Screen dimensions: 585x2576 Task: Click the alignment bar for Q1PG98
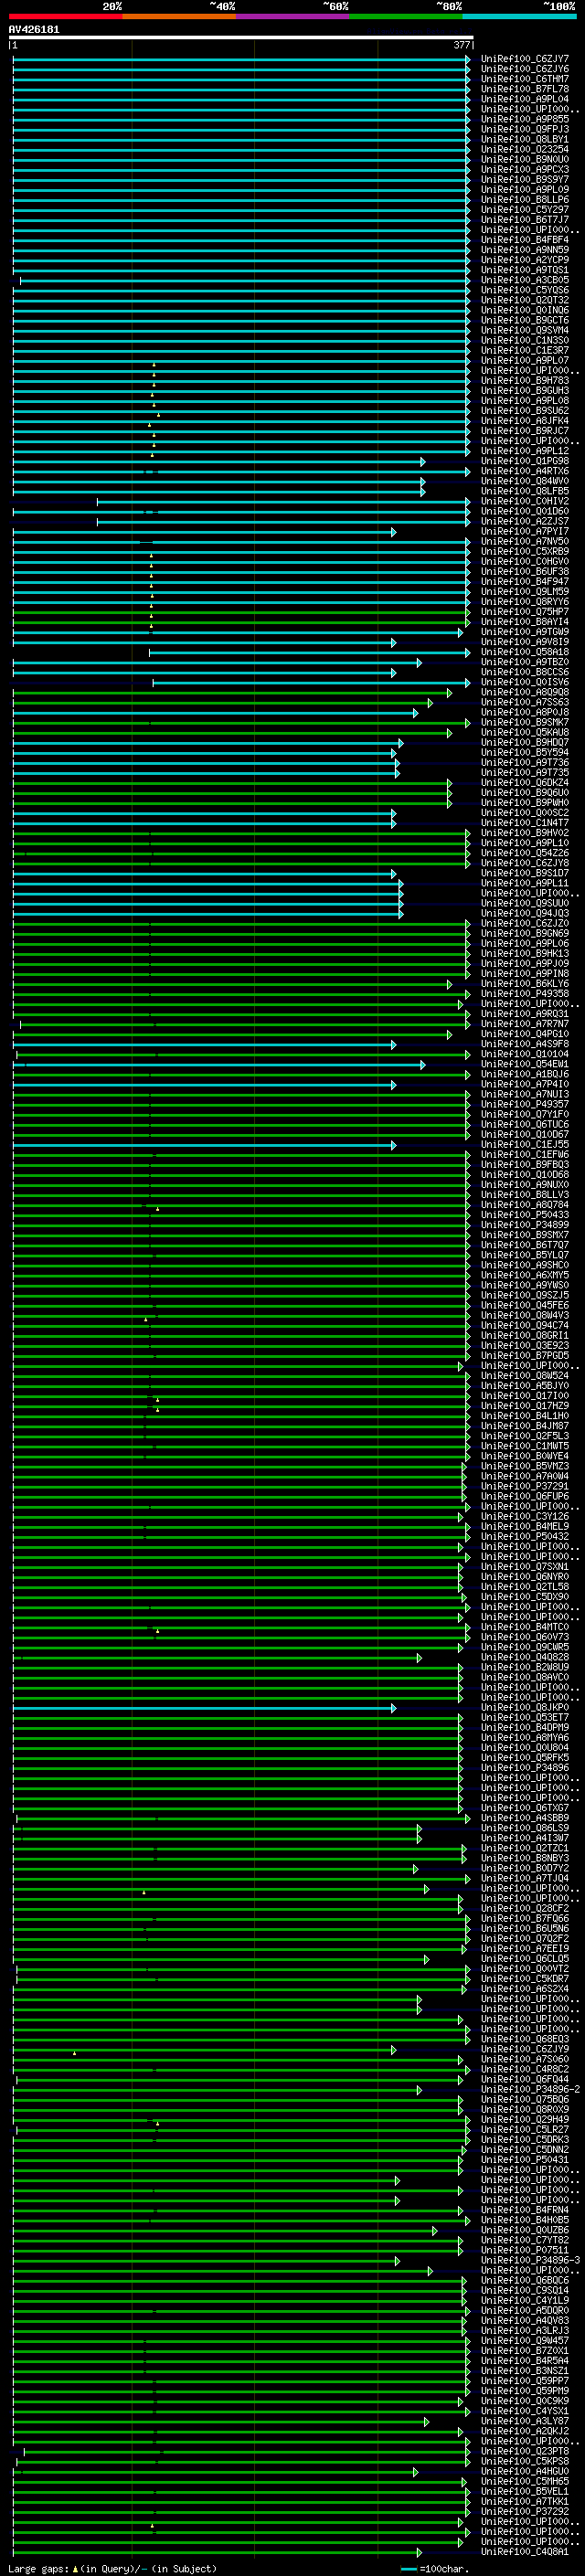tap(218, 461)
